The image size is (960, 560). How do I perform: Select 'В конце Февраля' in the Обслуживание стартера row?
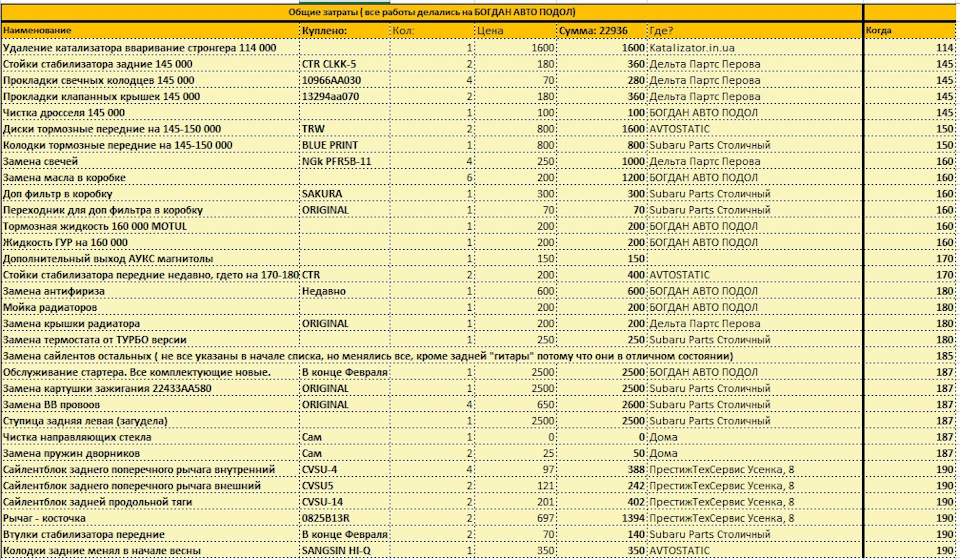click(345, 372)
